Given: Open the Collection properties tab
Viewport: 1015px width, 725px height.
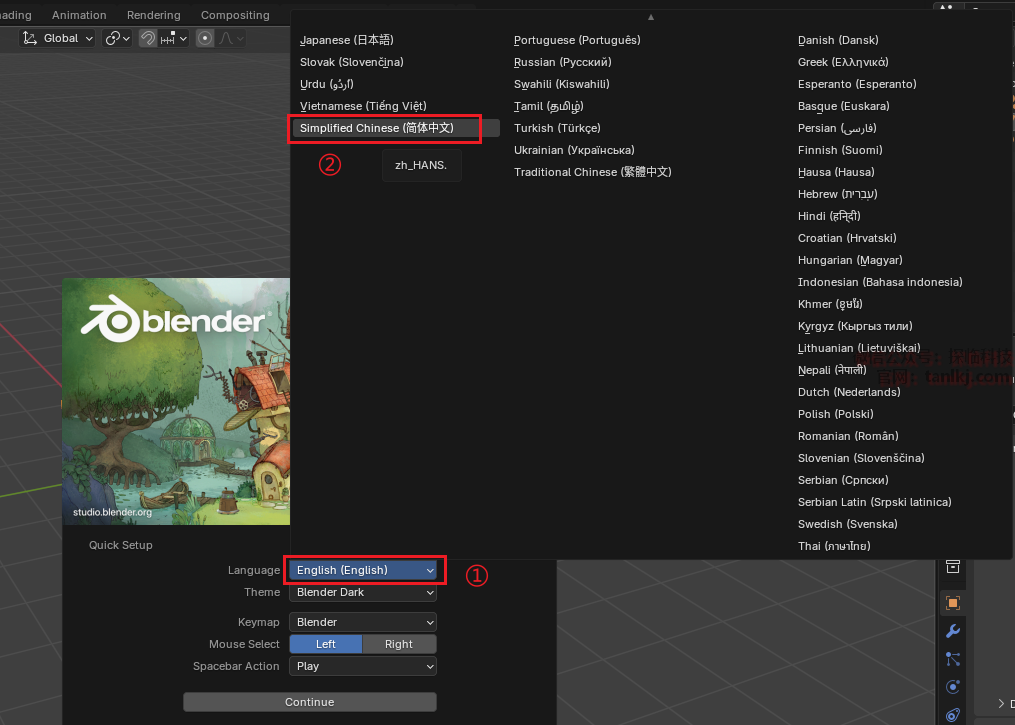Looking at the screenshot, I should coord(952,567).
